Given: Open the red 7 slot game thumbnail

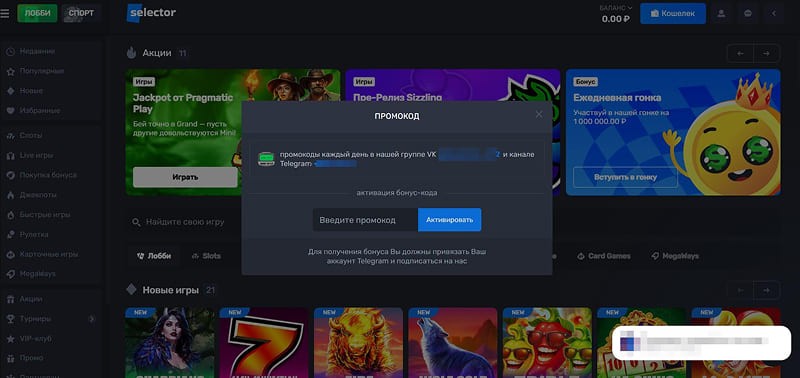Looking at the screenshot, I should [264, 342].
